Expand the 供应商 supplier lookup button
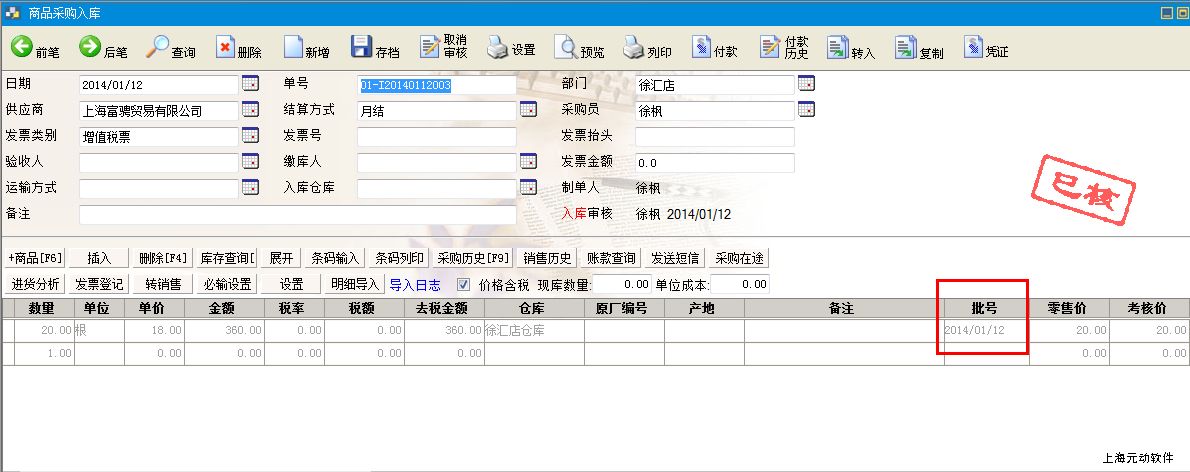Image resolution: width=1190 pixels, height=472 pixels. point(250,110)
